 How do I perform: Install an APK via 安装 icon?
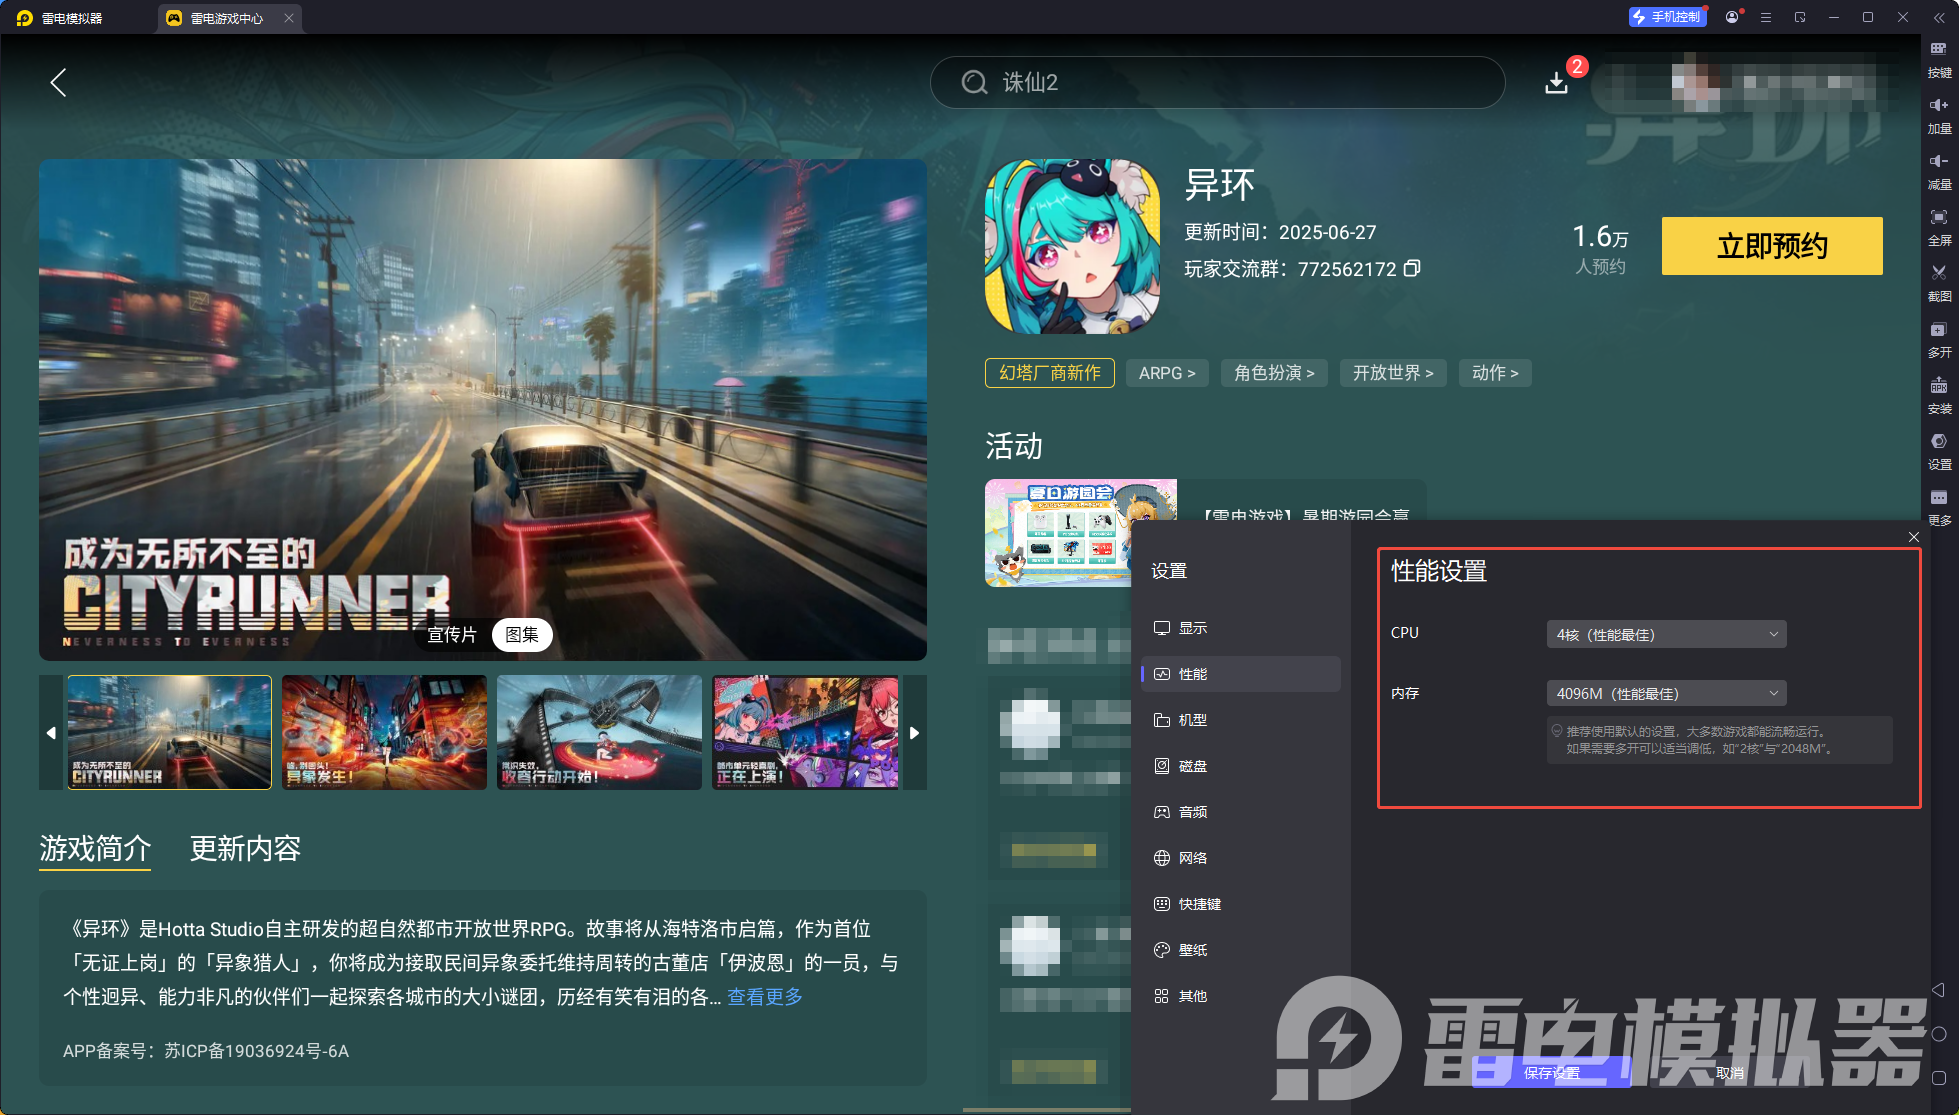[x=1938, y=396]
